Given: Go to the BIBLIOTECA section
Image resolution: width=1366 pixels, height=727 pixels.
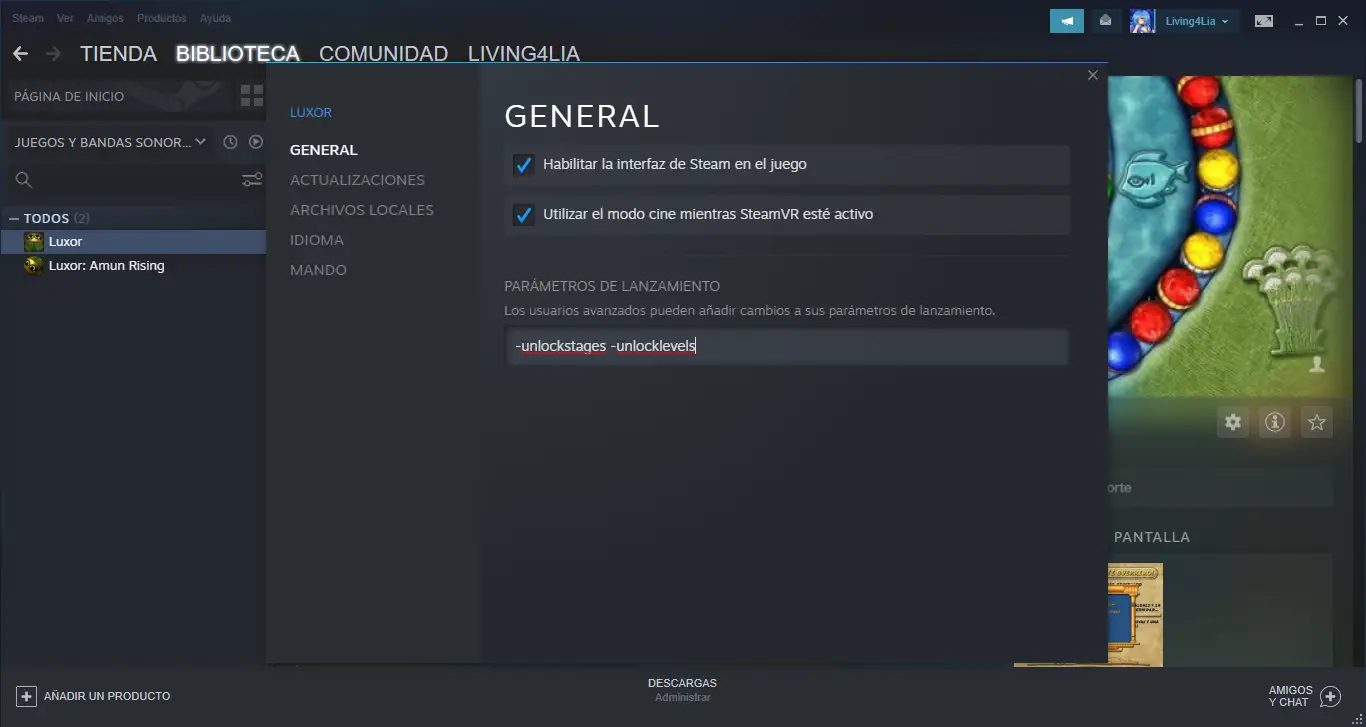Looking at the screenshot, I should tap(238, 54).
